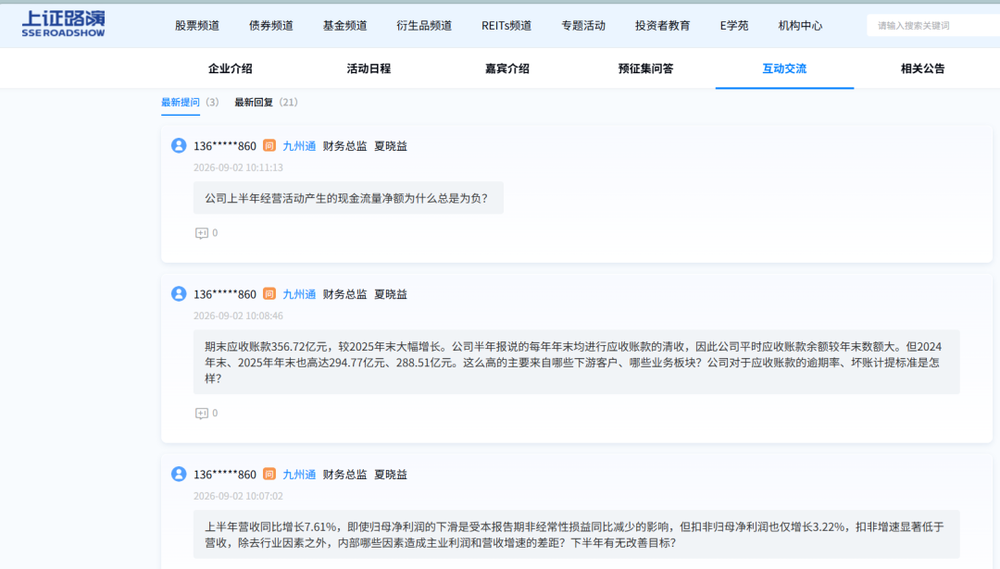
Task: Switch to the 企业介绍 tab
Action: point(230,68)
